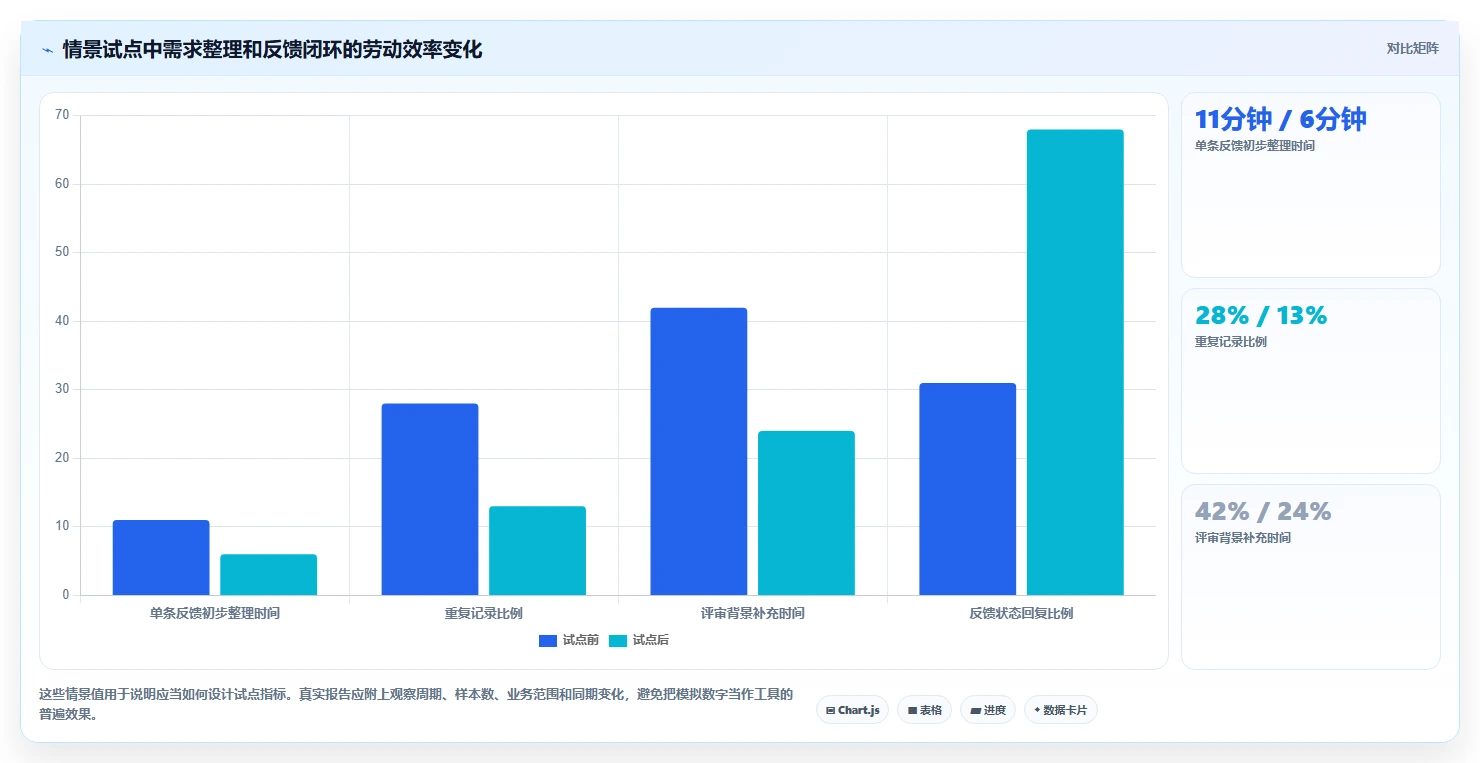The image size is (1480, 763).
Task: Click the 评审背景补充时间 x-axis label
Action: (x=753, y=613)
